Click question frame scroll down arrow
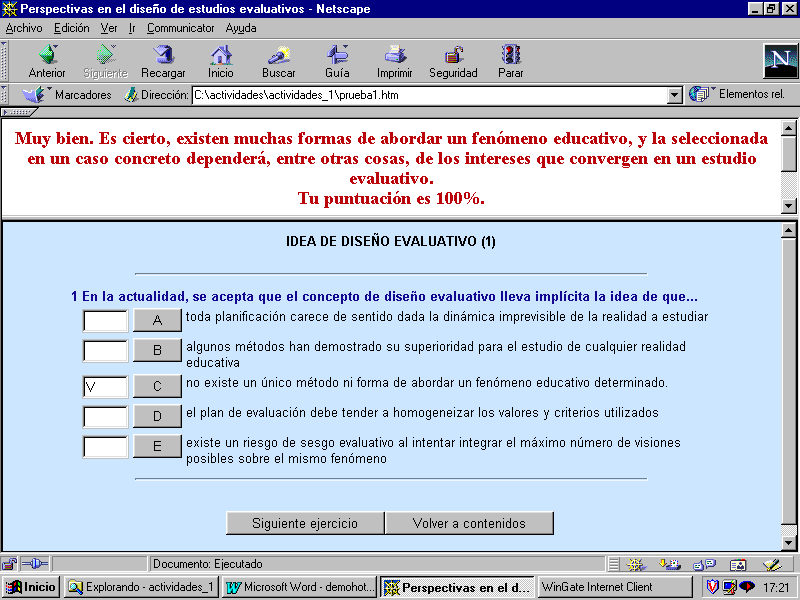Screen dimensions: 800x600 pos(788,543)
